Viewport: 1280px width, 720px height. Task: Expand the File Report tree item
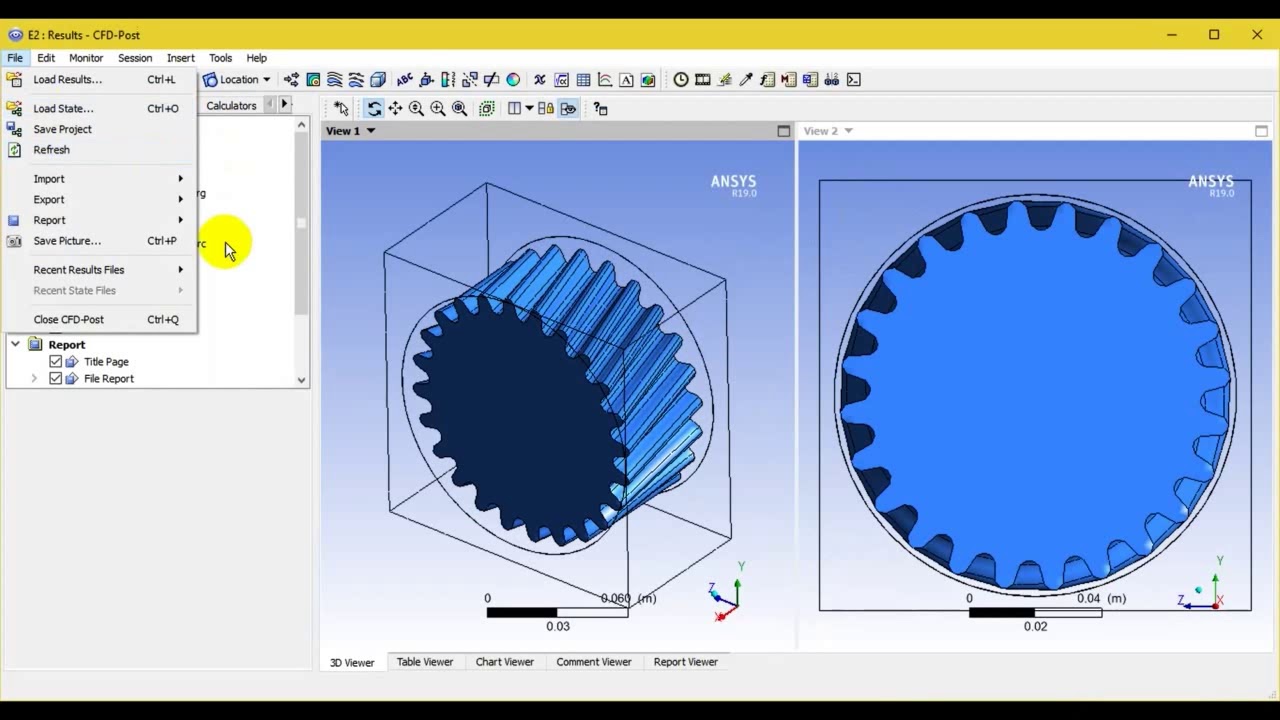click(34, 379)
